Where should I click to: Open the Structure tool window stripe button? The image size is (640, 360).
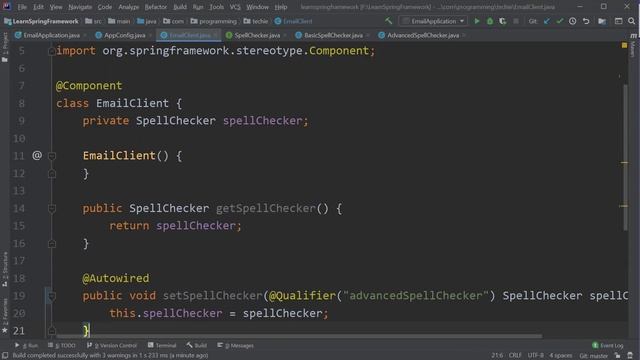tap(5, 269)
